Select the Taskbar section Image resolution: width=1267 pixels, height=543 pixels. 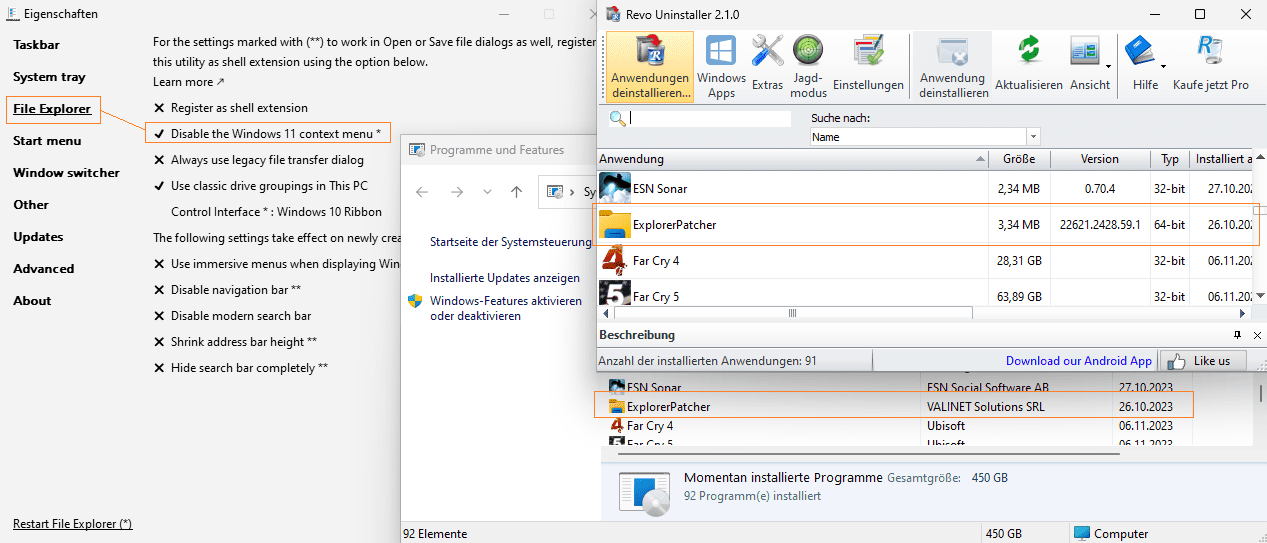click(x=36, y=45)
